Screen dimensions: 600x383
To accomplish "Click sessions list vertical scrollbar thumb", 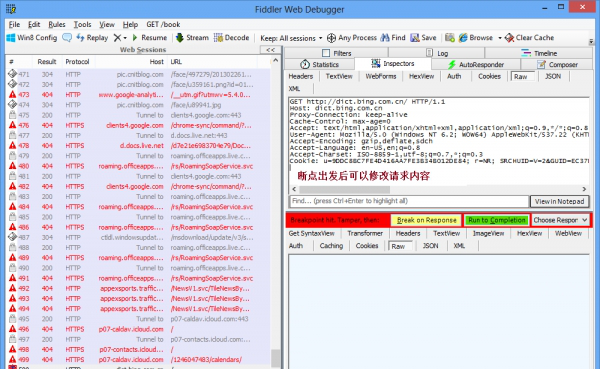I will click(x=276, y=358).
